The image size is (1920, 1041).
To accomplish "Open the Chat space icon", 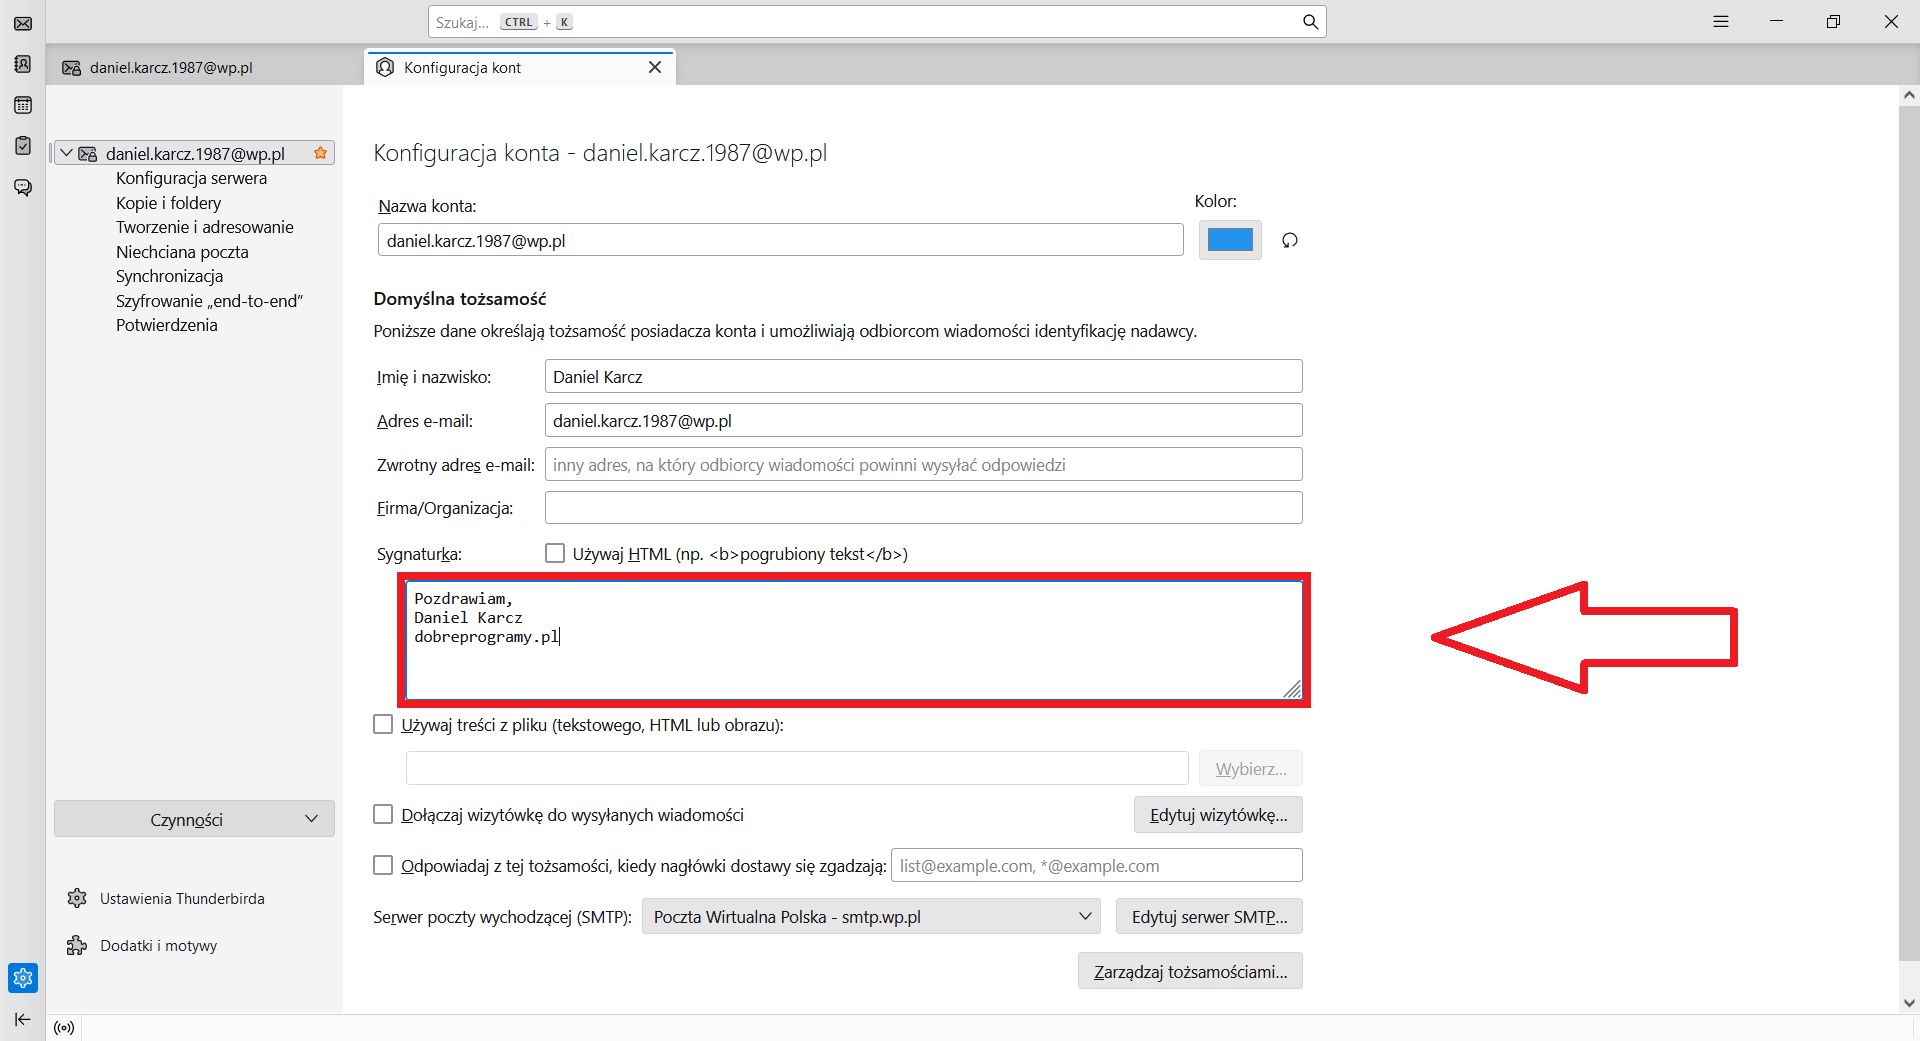I will [x=23, y=187].
